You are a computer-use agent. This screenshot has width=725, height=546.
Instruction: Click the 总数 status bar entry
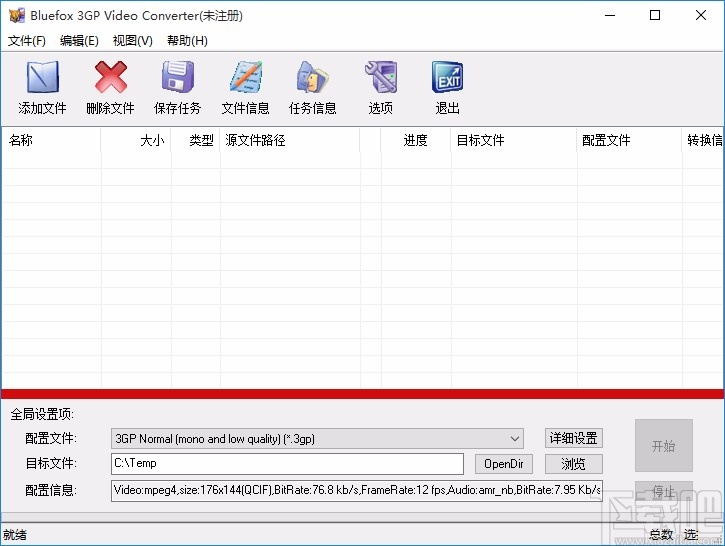pyautogui.click(x=661, y=535)
